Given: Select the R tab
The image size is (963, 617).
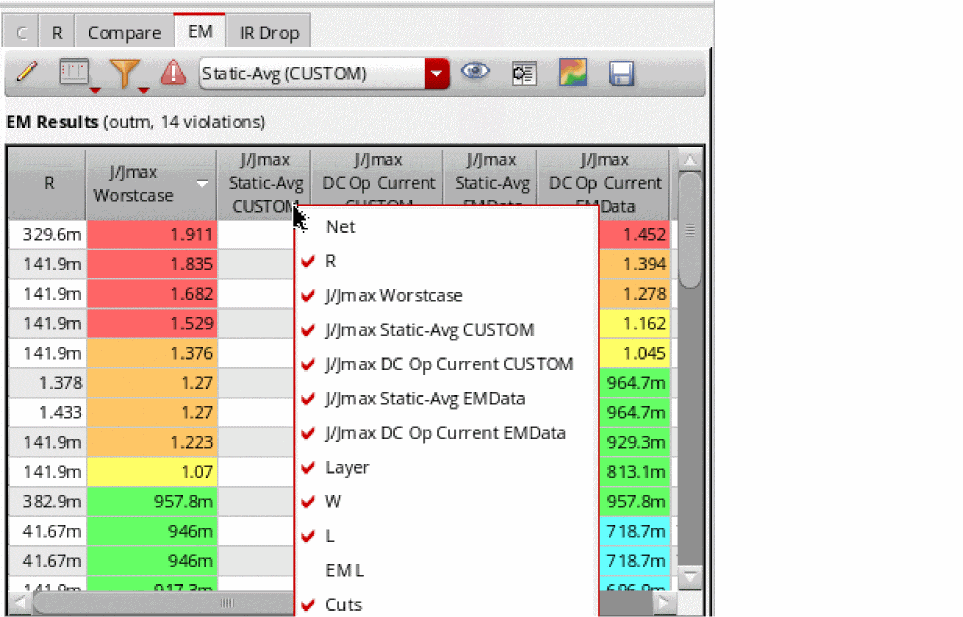Looking at the screenshot, I should tap(57, 33).
